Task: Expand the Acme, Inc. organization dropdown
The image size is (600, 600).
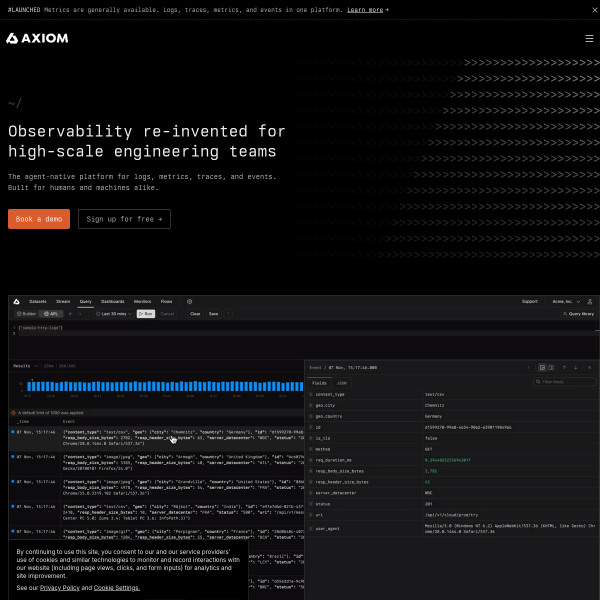Action: tap(566, 302)
